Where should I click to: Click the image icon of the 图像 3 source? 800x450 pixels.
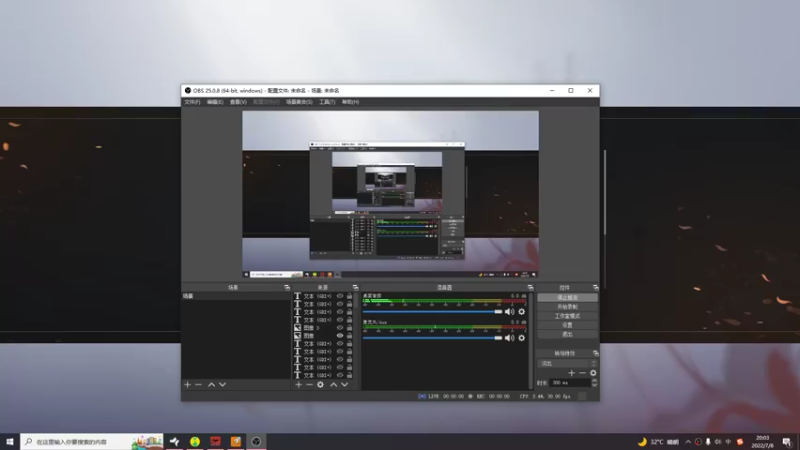tap(297, 328)
